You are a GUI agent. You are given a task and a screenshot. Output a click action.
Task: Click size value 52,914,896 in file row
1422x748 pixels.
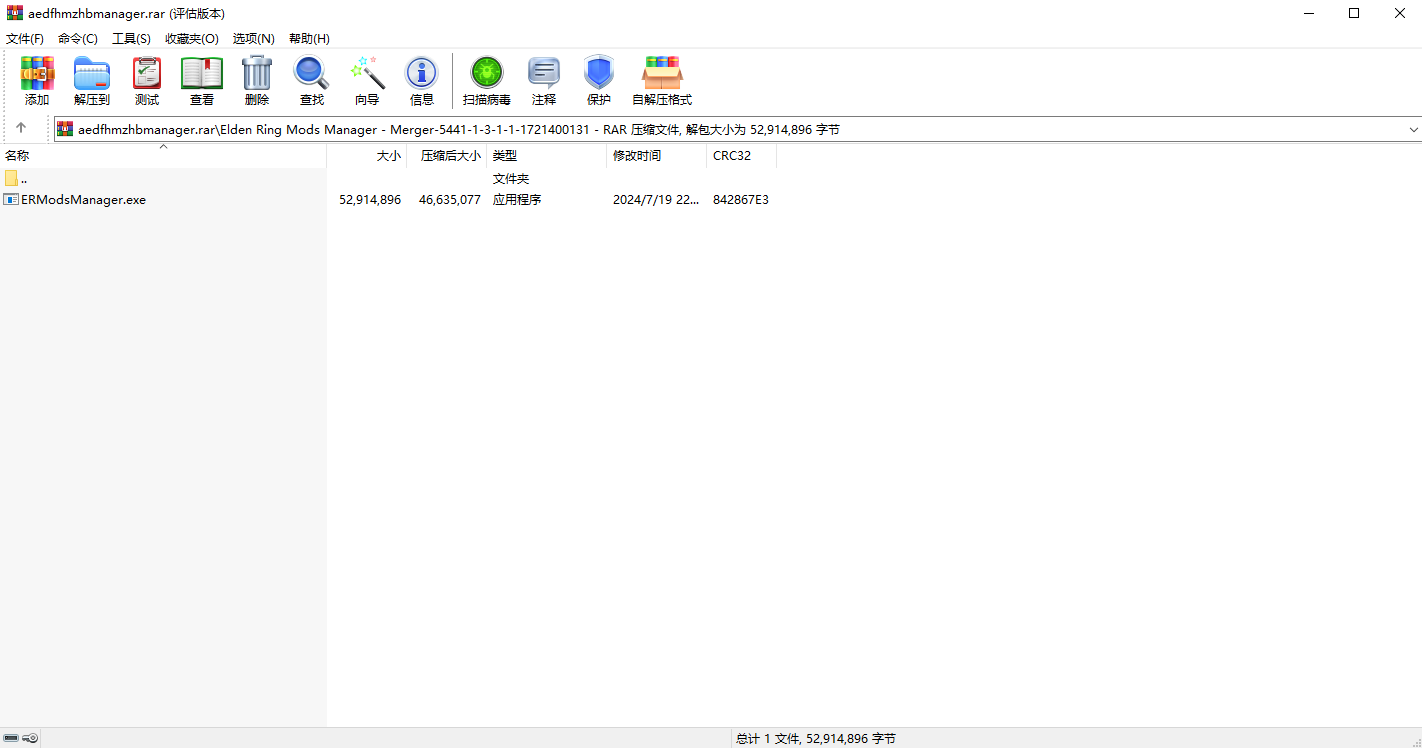coord(370,199)
